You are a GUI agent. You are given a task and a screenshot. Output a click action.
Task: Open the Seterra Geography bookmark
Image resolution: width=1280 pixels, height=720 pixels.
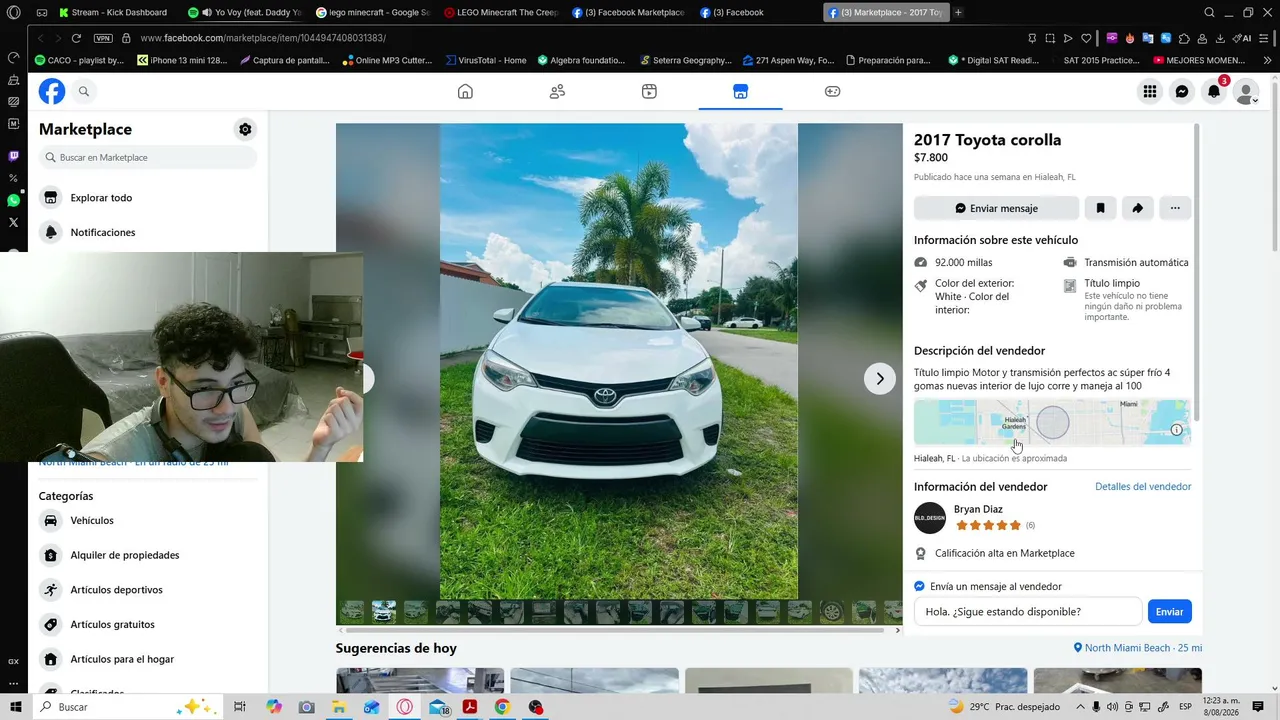coord(686,60)
